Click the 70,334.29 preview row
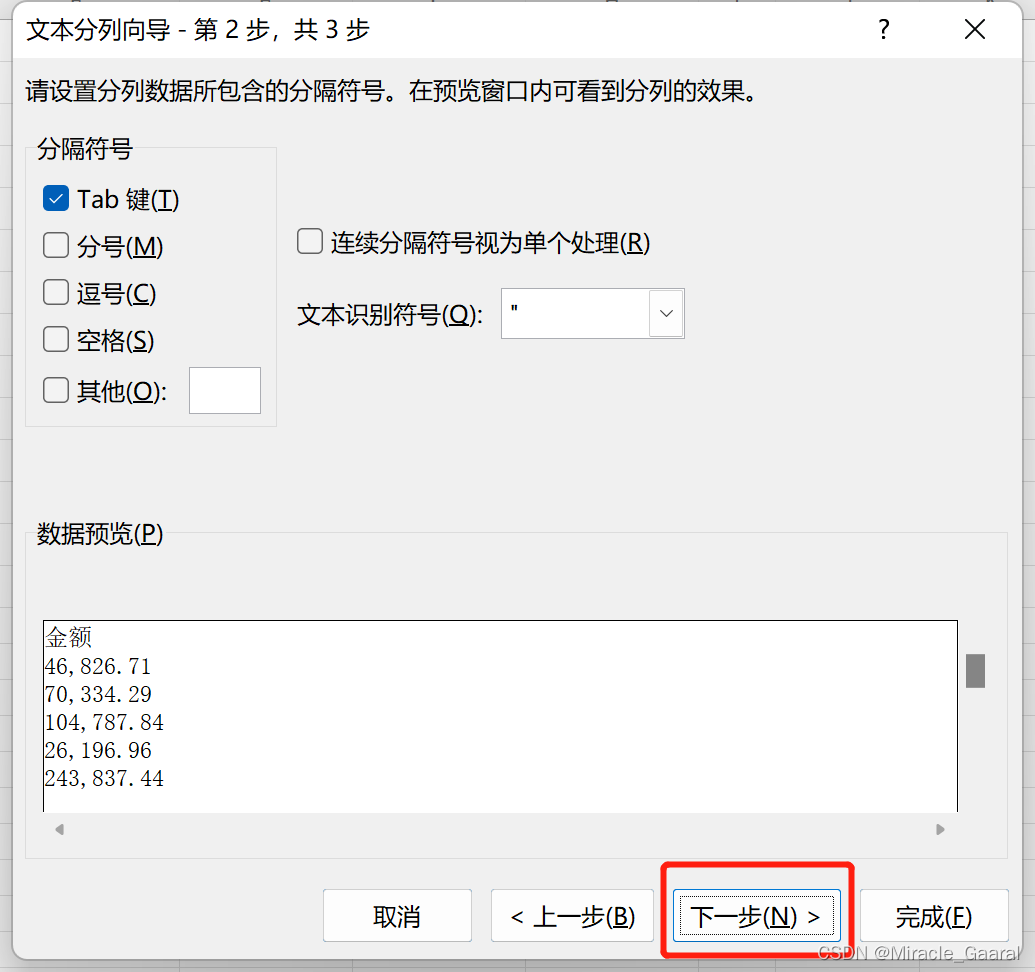The width and height of the screenshot is (1035, 972). (98, 694)
